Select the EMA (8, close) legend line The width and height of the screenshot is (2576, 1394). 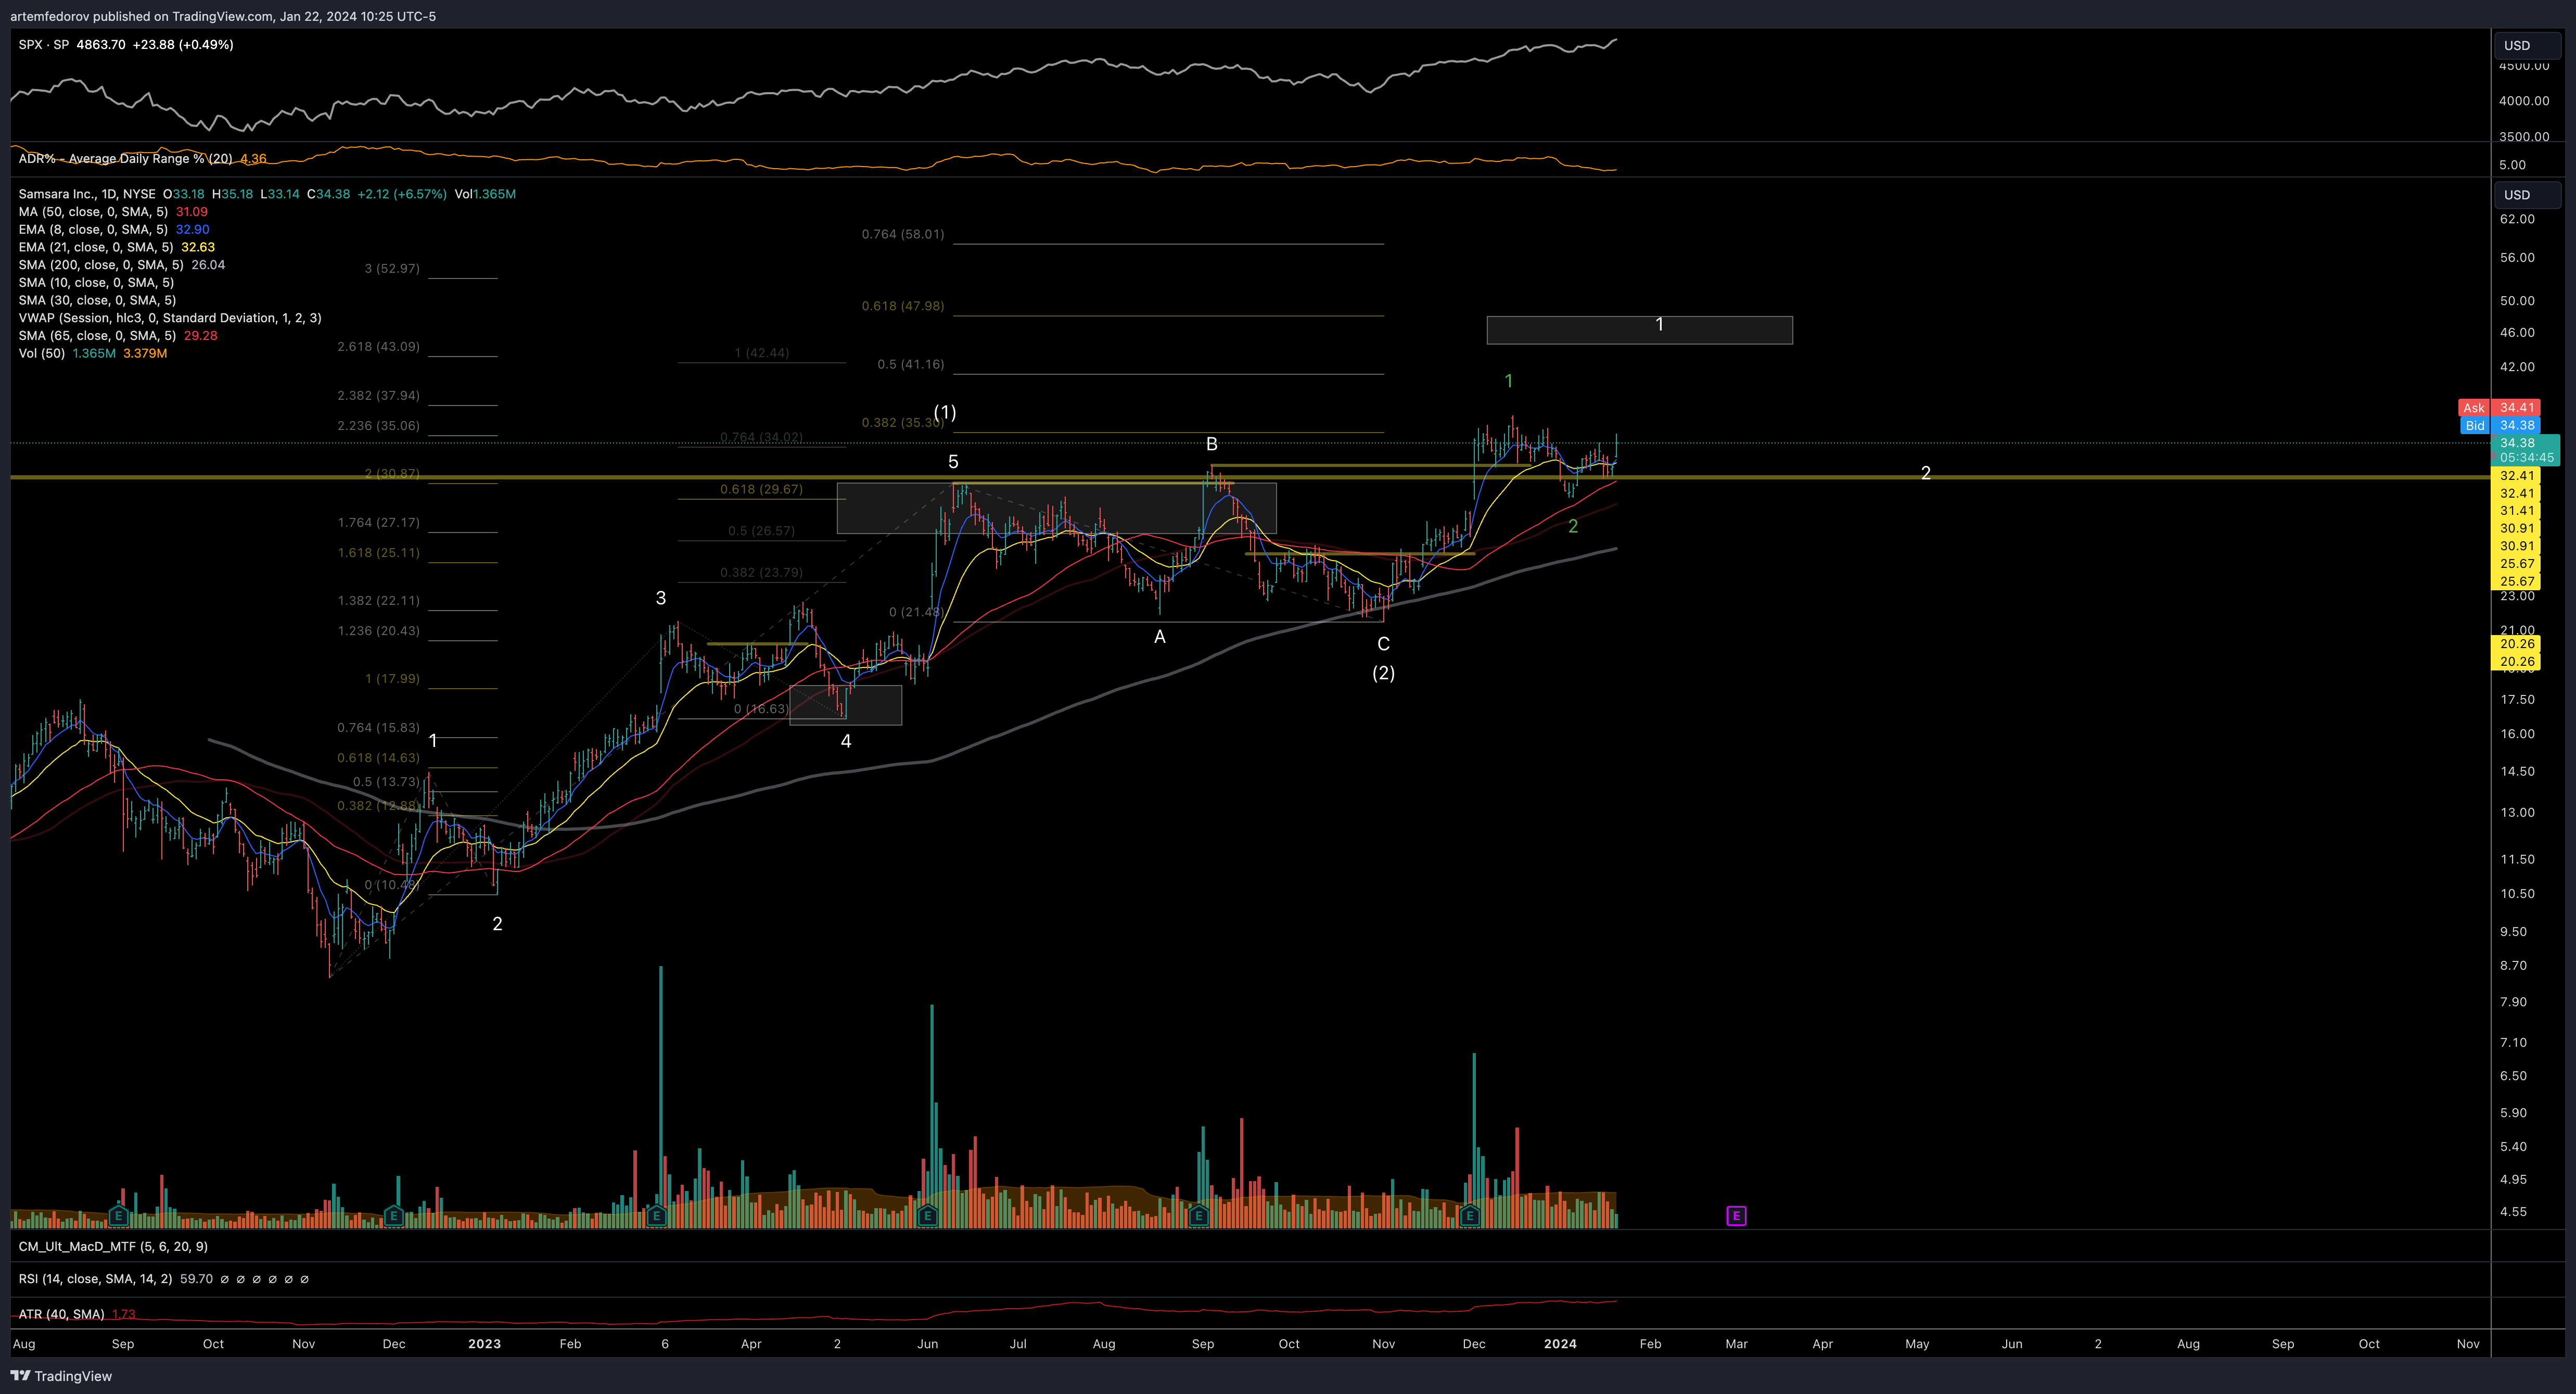(114, 230)
